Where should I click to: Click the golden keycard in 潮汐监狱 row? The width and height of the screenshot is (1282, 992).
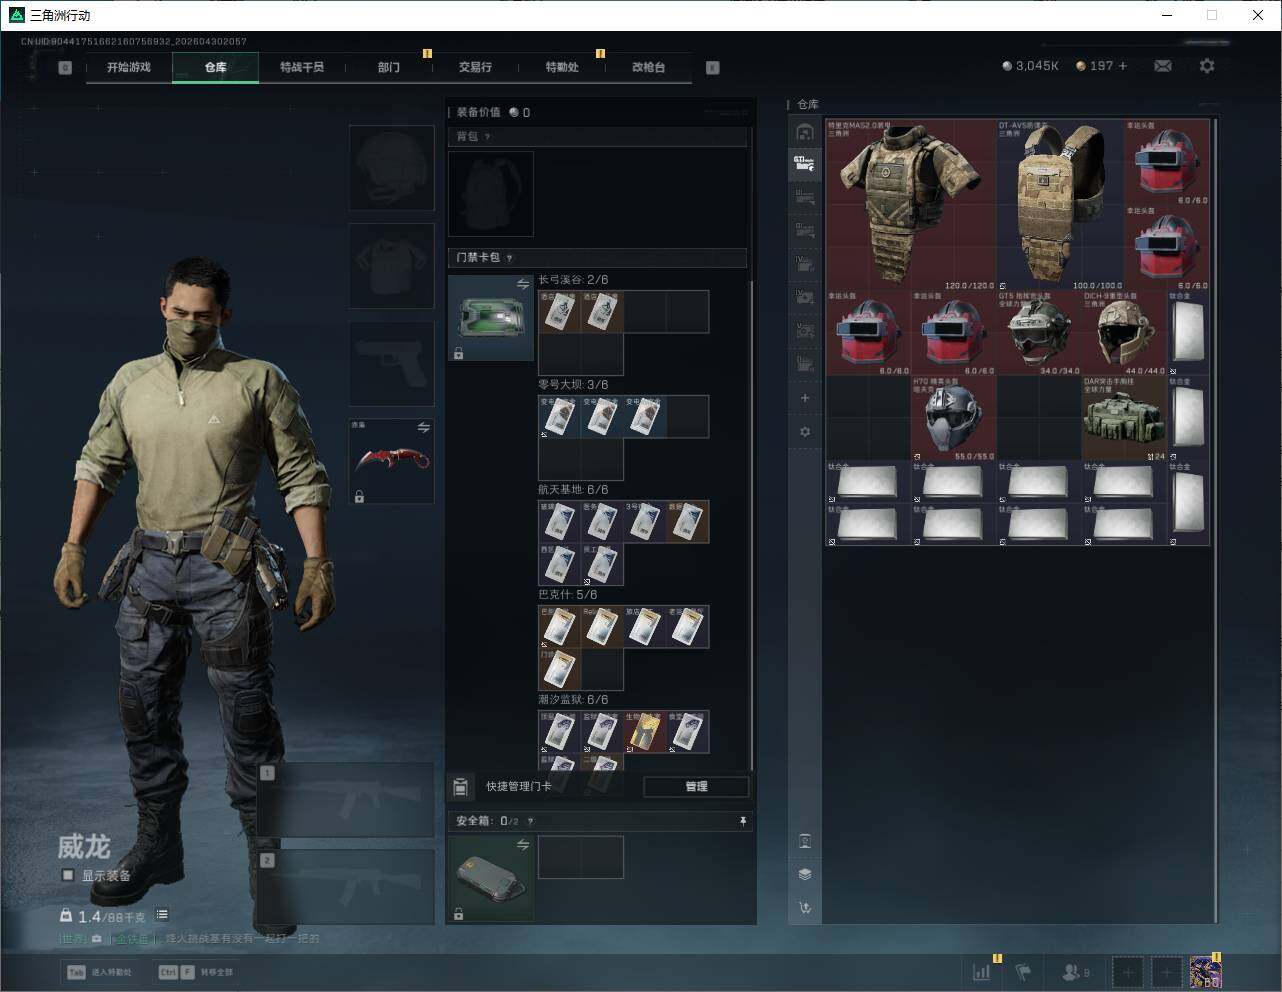645,732
